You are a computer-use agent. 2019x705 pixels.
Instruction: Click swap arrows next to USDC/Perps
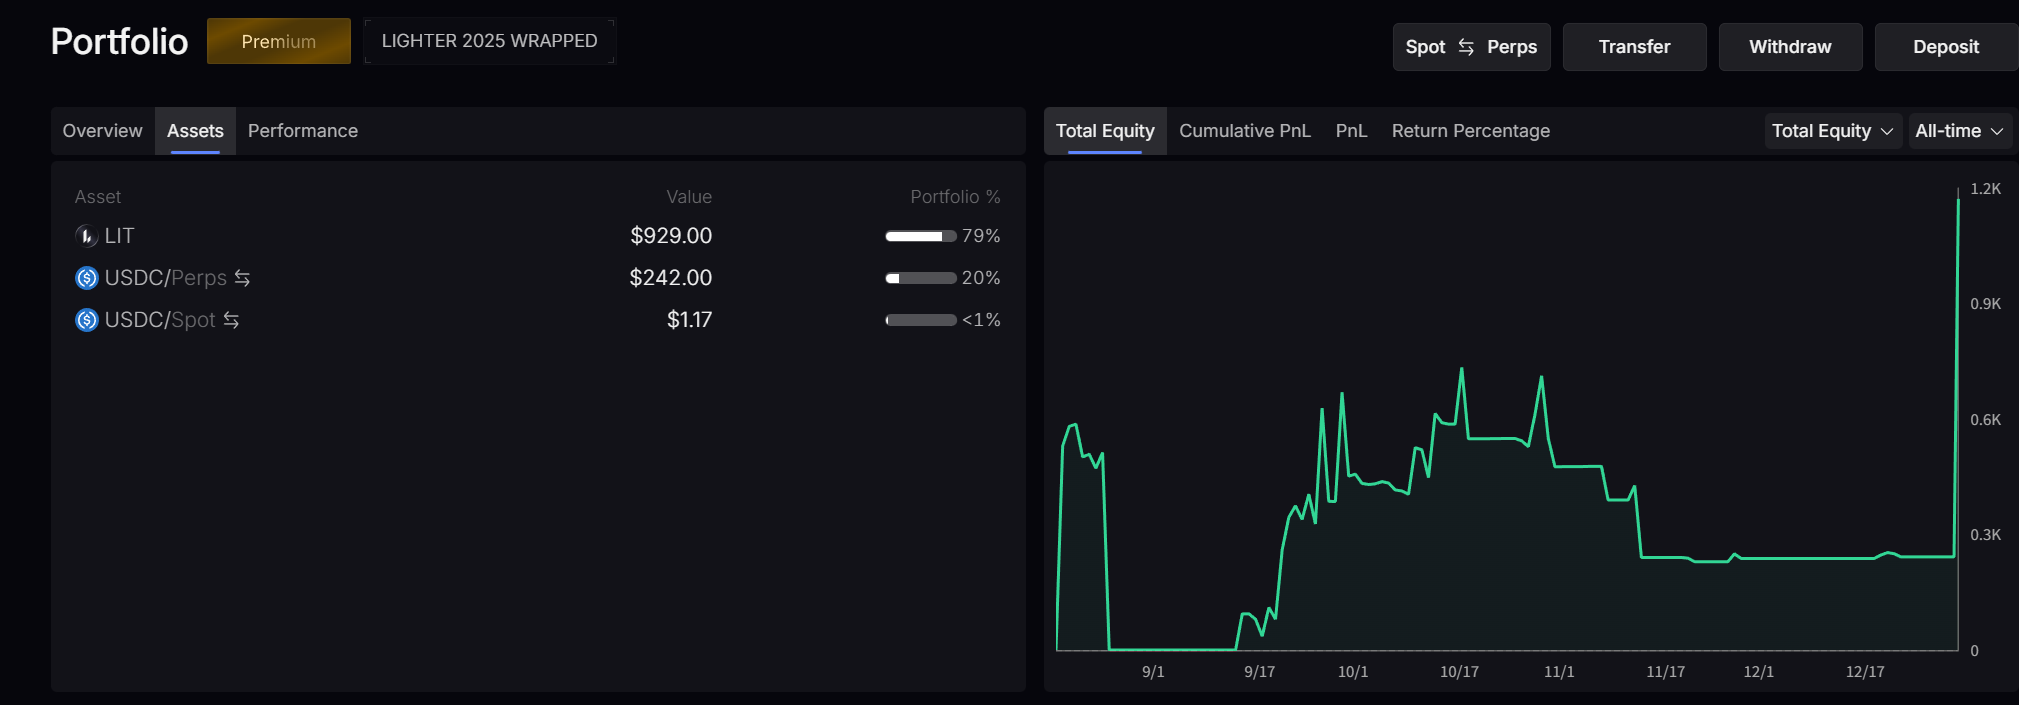pos(242,278)
